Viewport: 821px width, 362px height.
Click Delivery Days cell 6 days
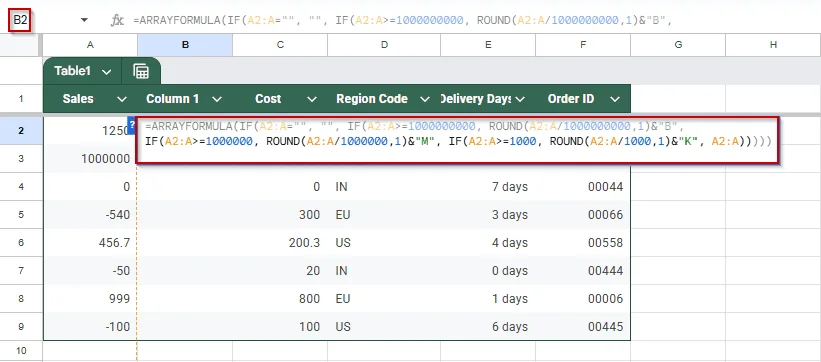click(x=488, y=326)
